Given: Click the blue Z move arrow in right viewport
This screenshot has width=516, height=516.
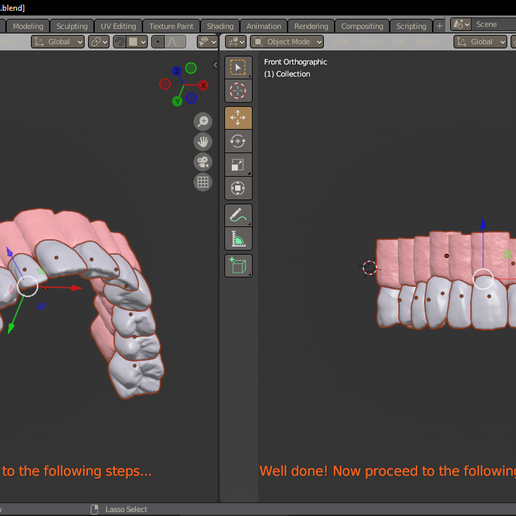Looking at the screenshot, I should click(x=483, y=223).
